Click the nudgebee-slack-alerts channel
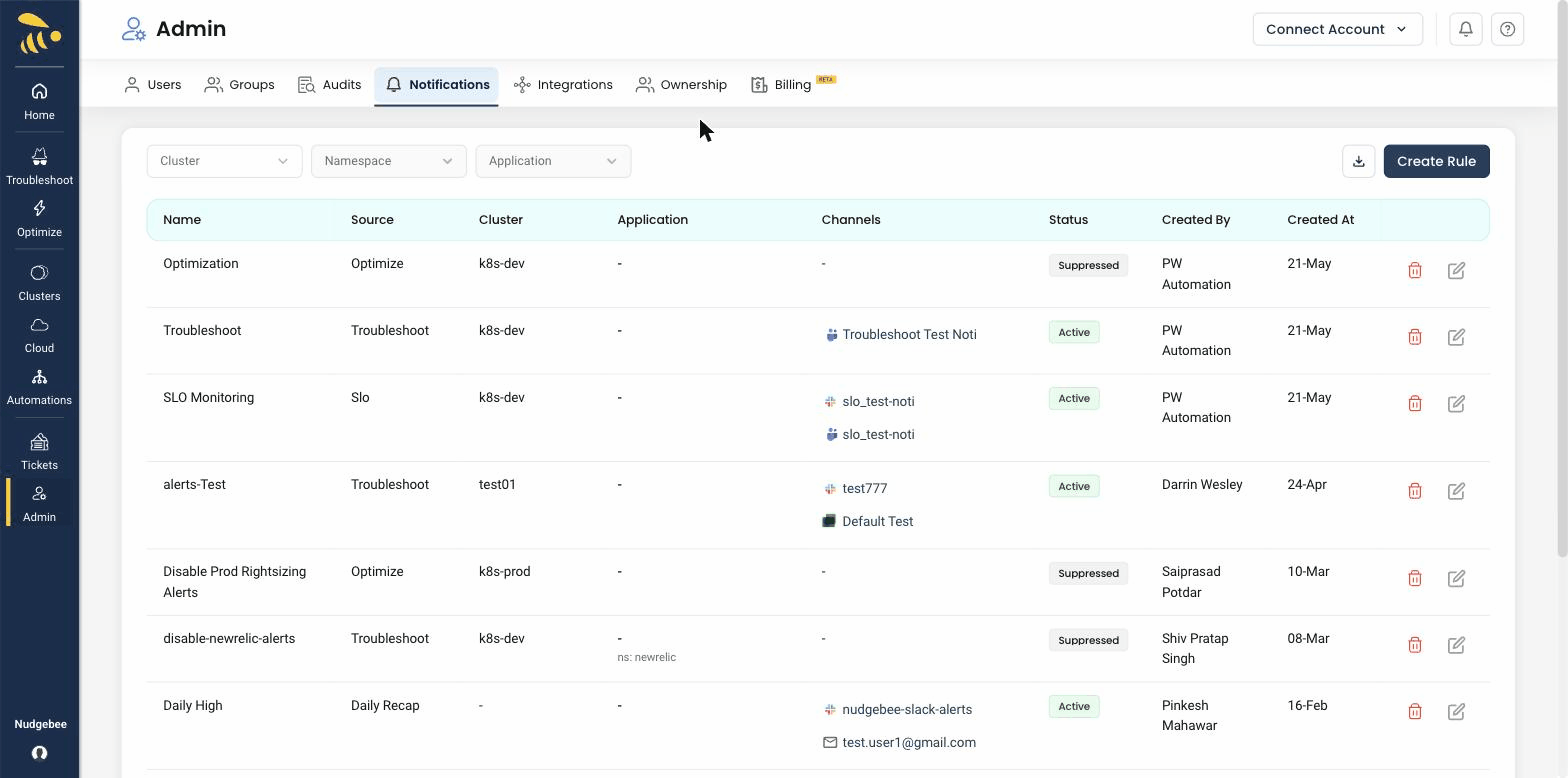1568x778 pixels. (898, 710)
